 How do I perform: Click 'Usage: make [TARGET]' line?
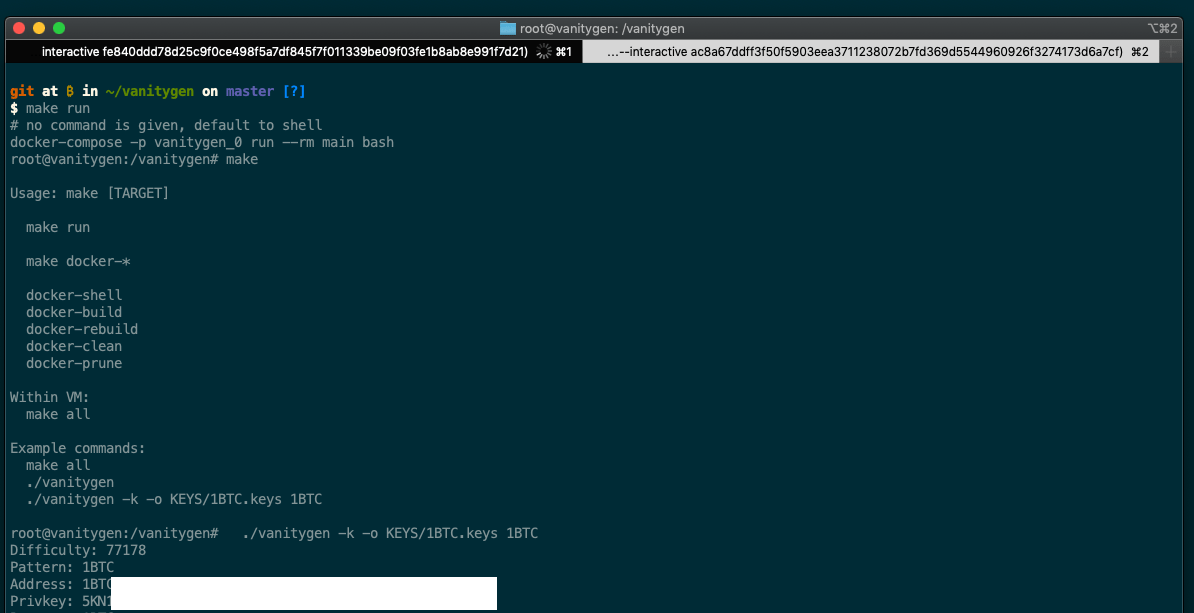point(90,193)
